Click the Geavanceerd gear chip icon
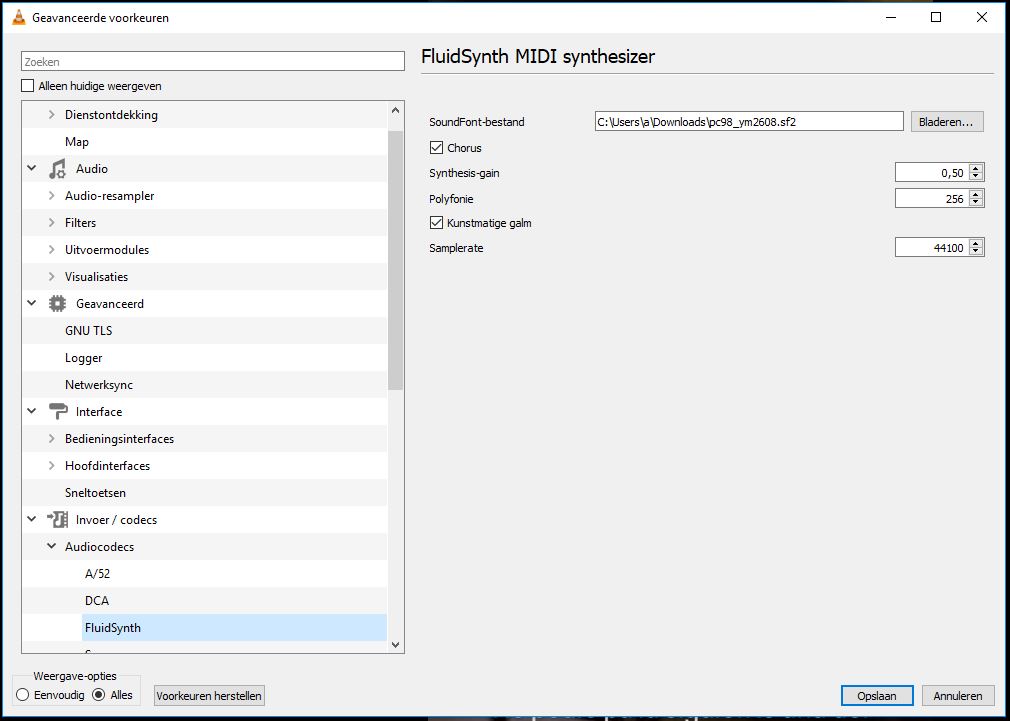 click(x=57, y=304)
